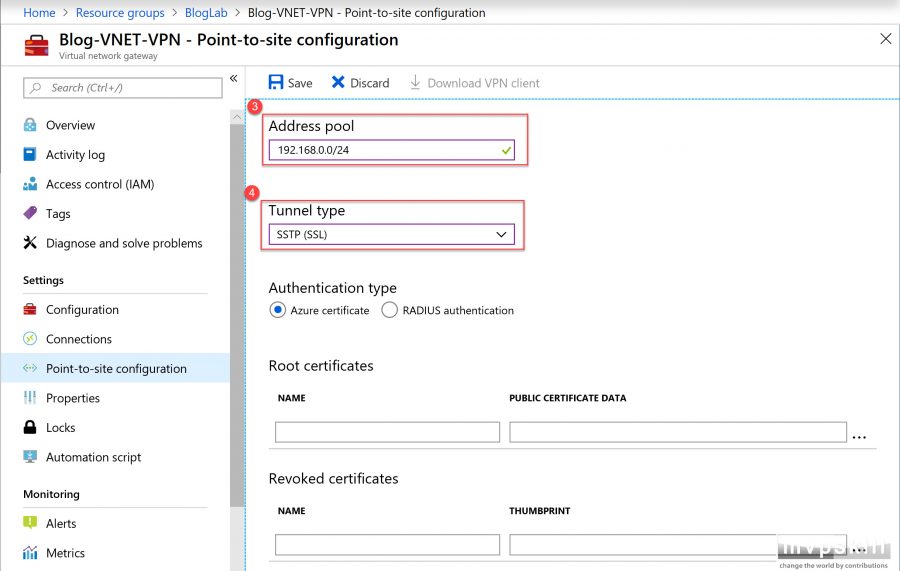Open Connections menu item
900x571 pixels.
tap(79, 339)
